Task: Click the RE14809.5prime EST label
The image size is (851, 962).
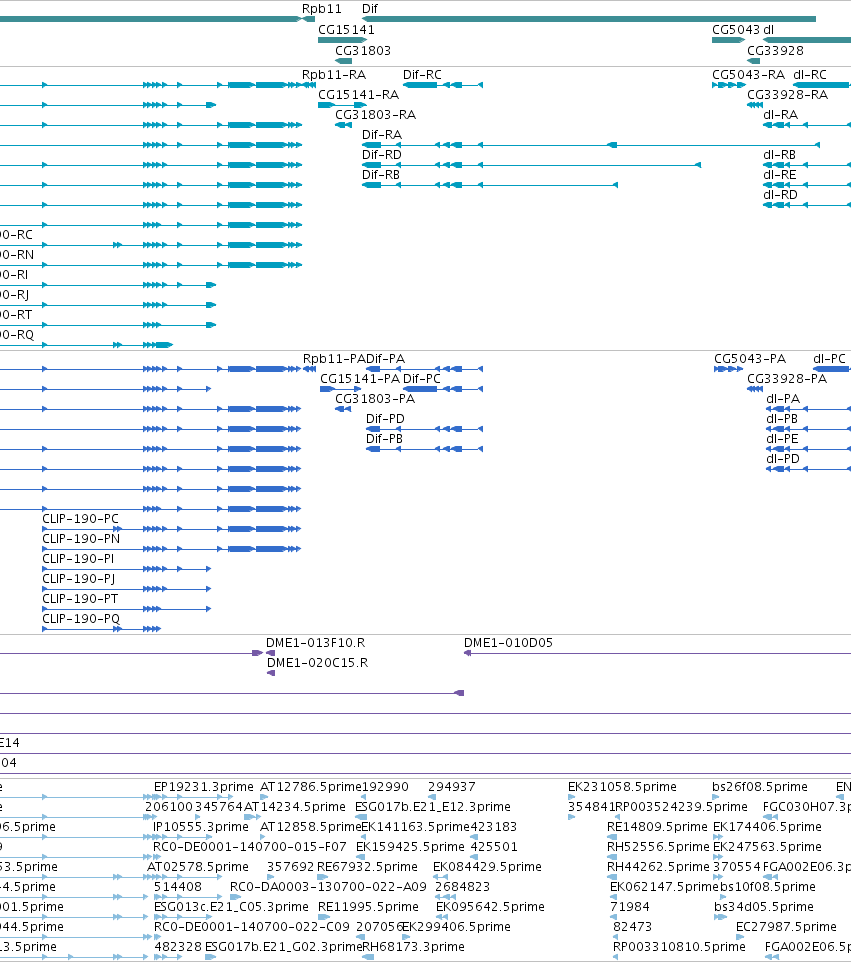Action: 657,826
